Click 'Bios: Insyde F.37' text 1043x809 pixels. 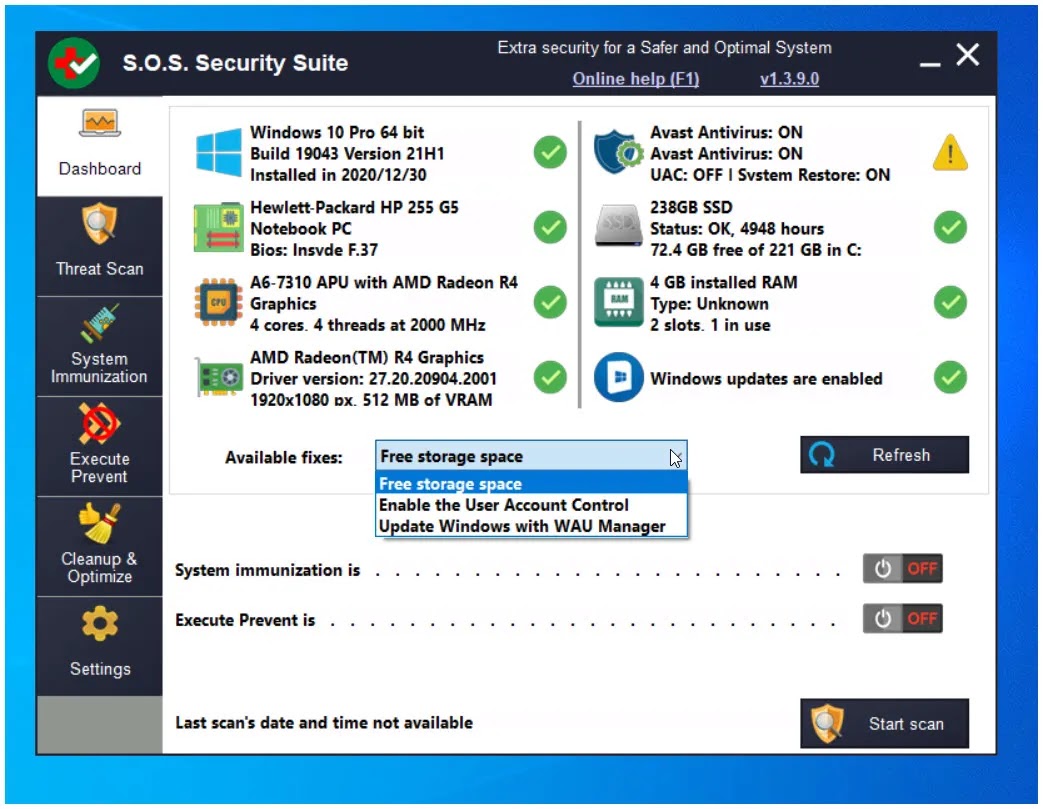tap(313, 250)
